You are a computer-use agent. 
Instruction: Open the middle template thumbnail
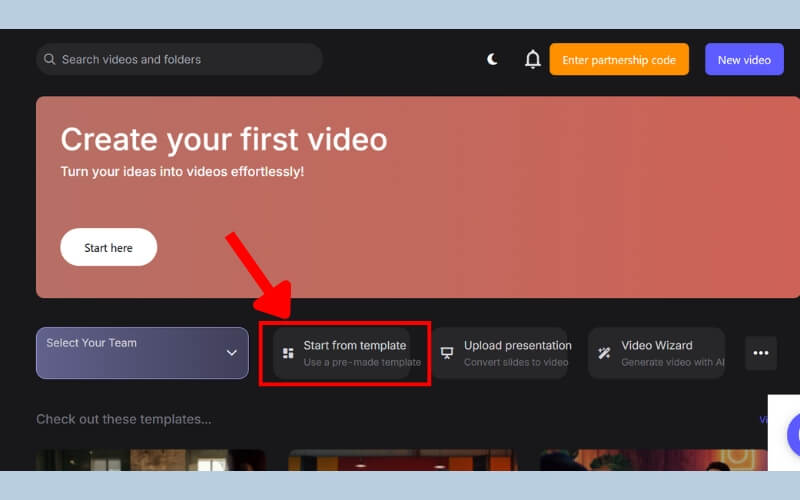pyautogui.click(x=402, y=459)
